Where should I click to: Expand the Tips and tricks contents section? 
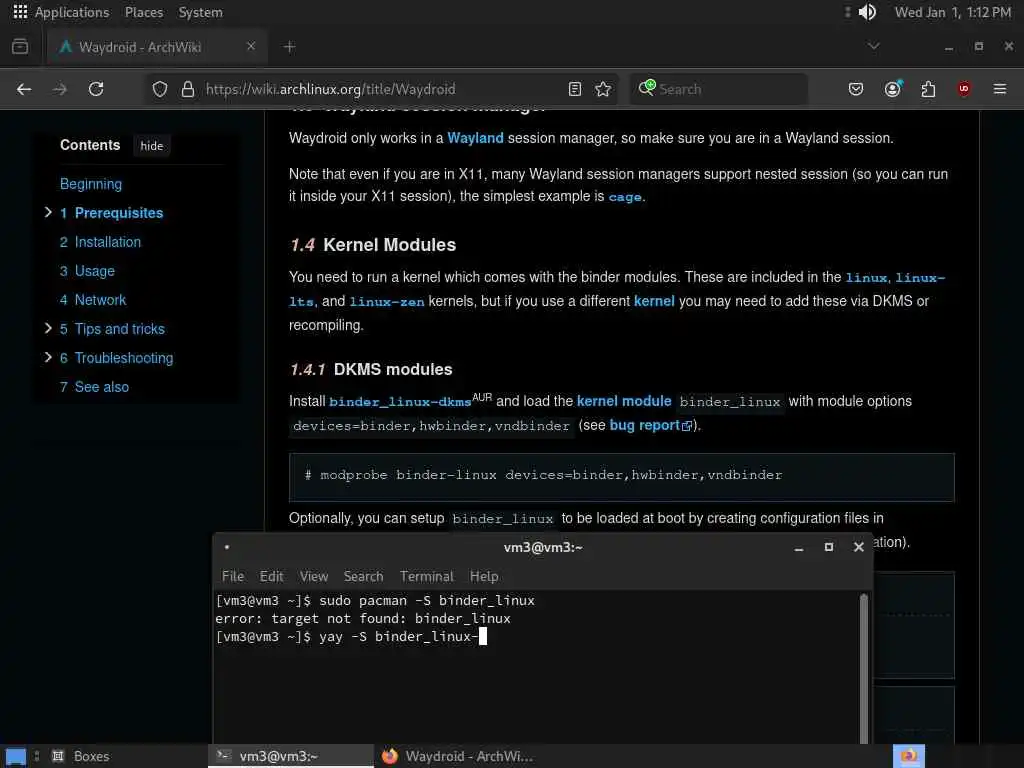[48, 328]
